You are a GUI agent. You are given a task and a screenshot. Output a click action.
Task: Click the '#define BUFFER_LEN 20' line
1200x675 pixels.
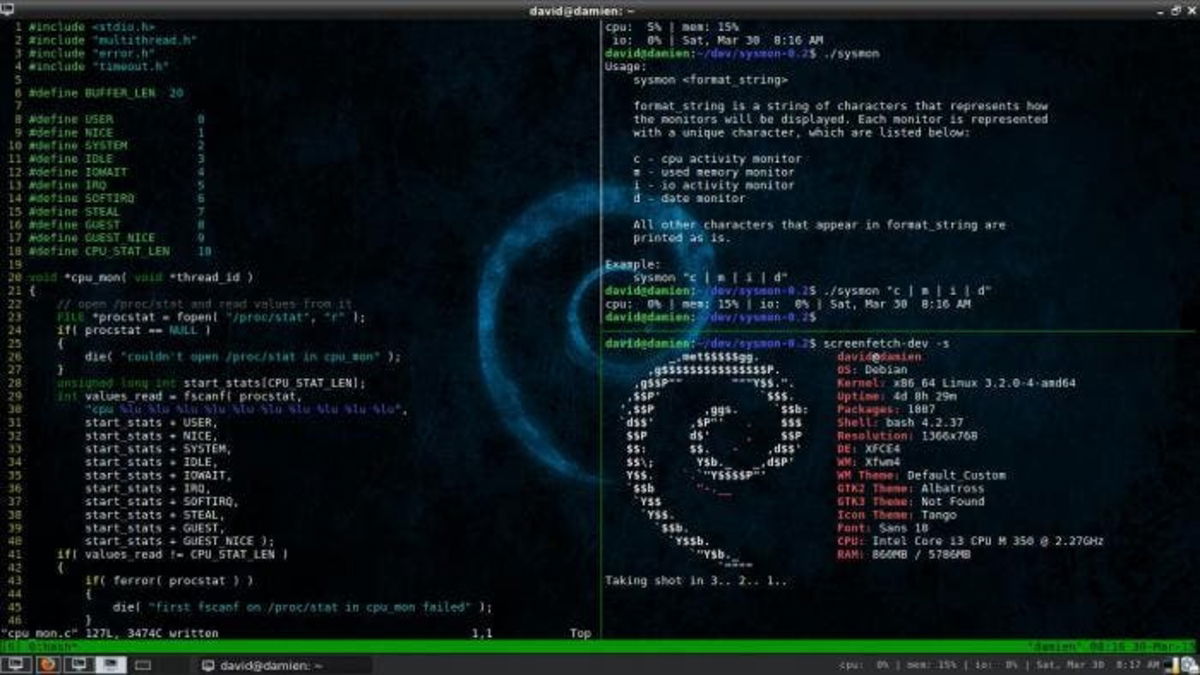[x=106, y=92]
